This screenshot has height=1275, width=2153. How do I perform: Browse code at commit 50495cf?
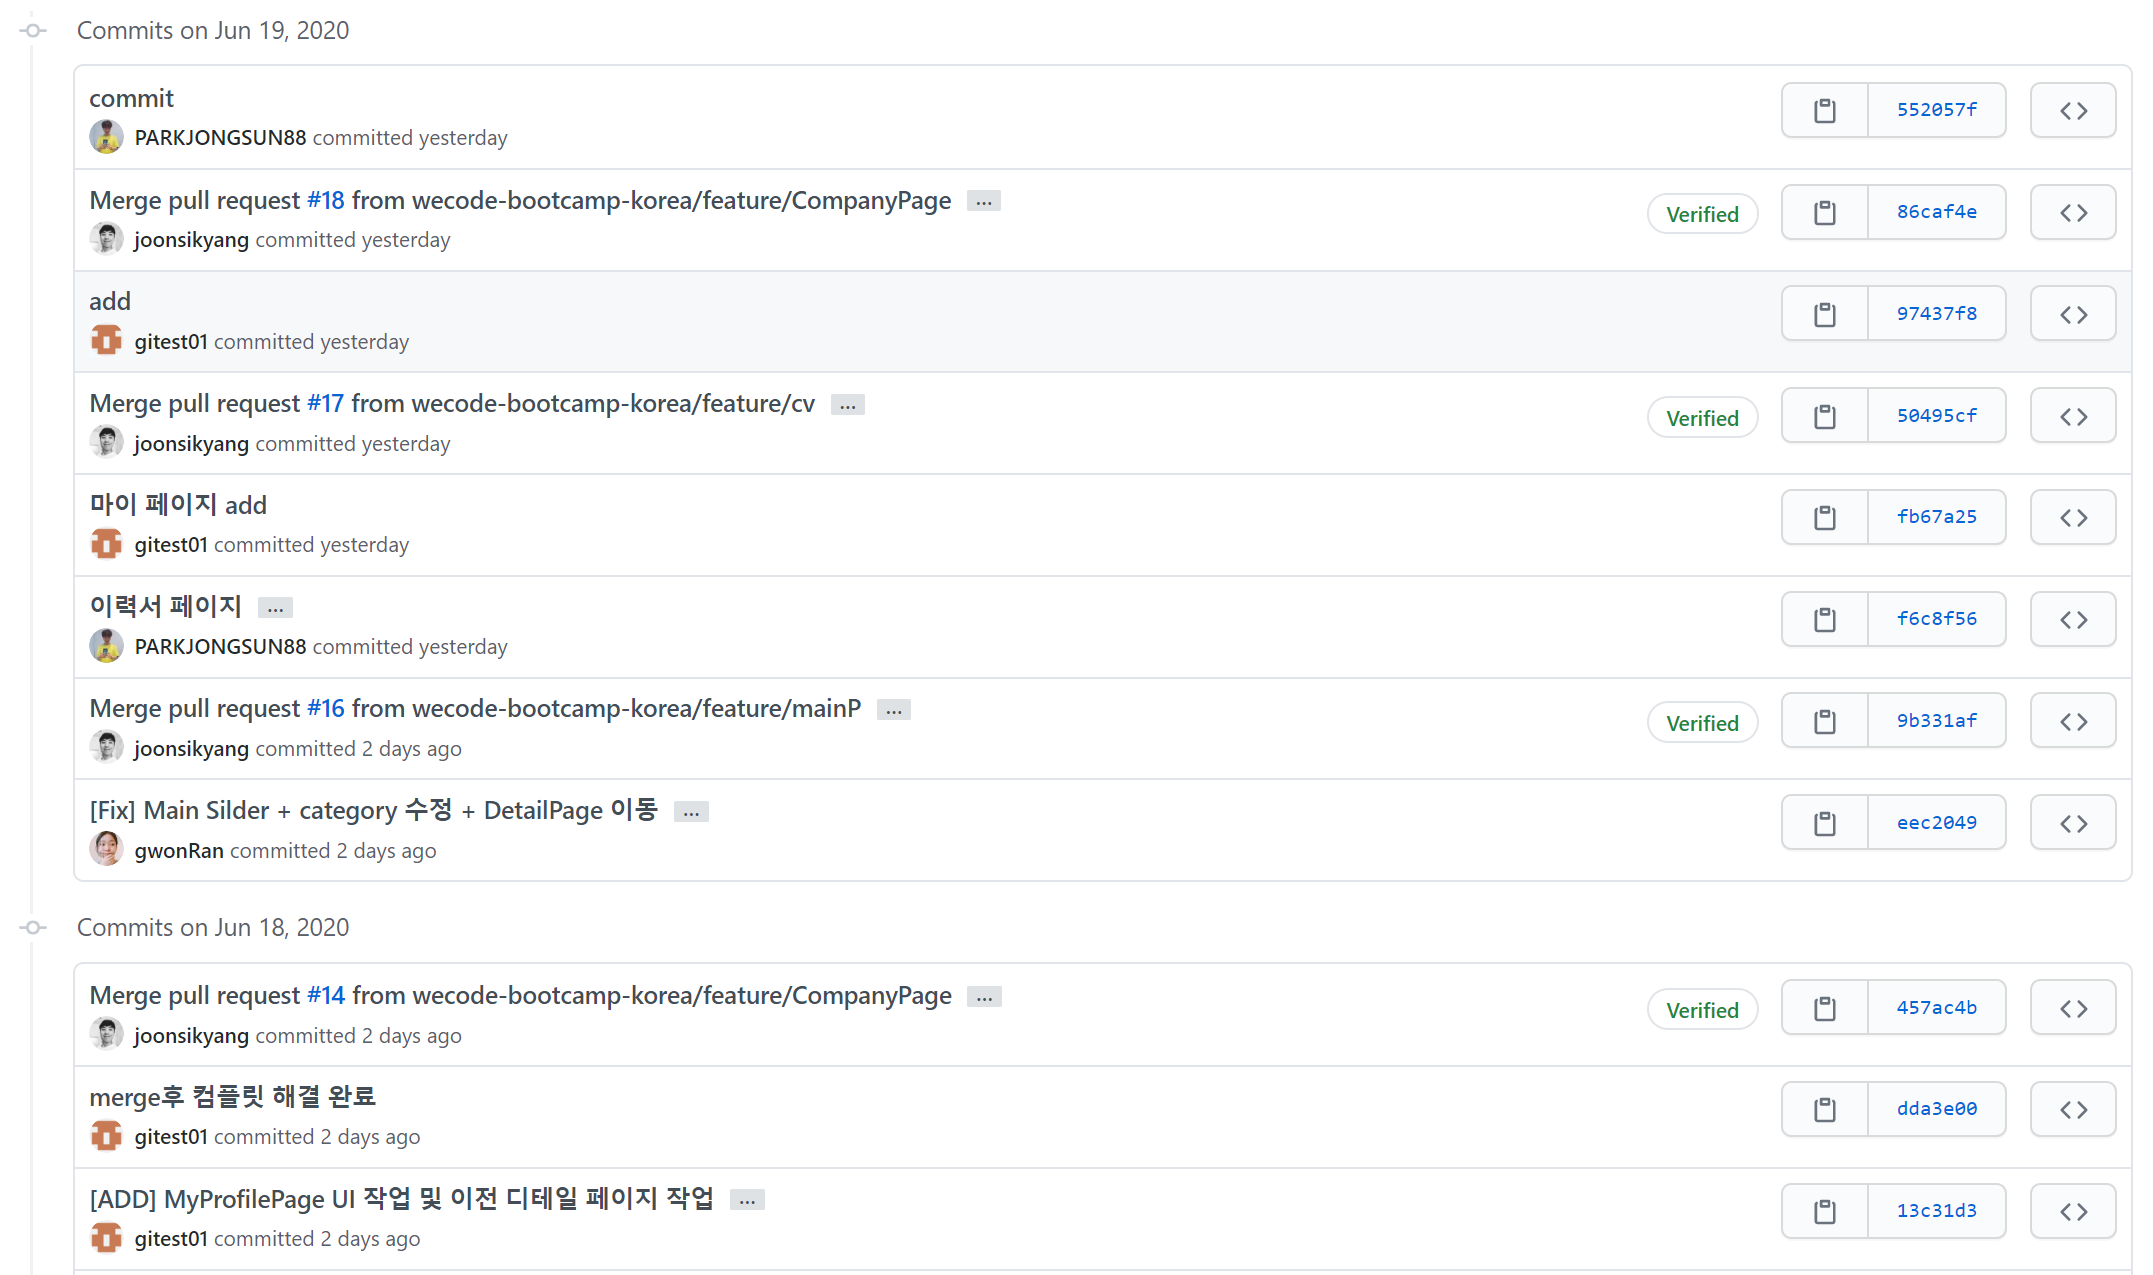coord(2072,415)
